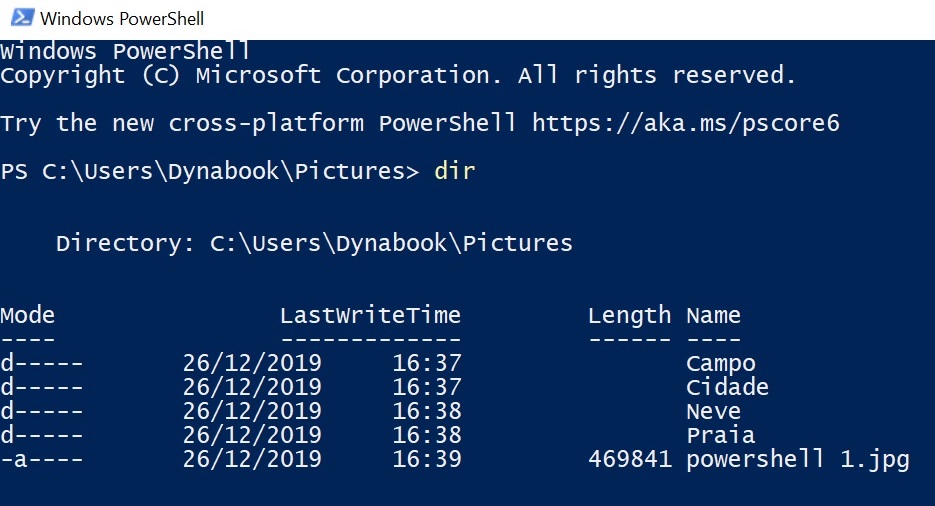The width and height of the screenshot is (935, 506).
Task: Click the Mode column header
Action: [27, 315]
